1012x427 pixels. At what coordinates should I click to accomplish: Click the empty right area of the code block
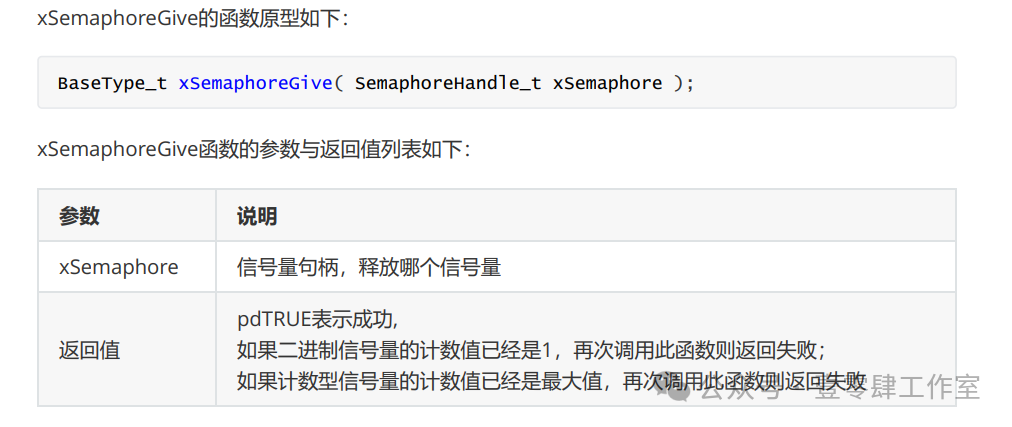[825, 83]
